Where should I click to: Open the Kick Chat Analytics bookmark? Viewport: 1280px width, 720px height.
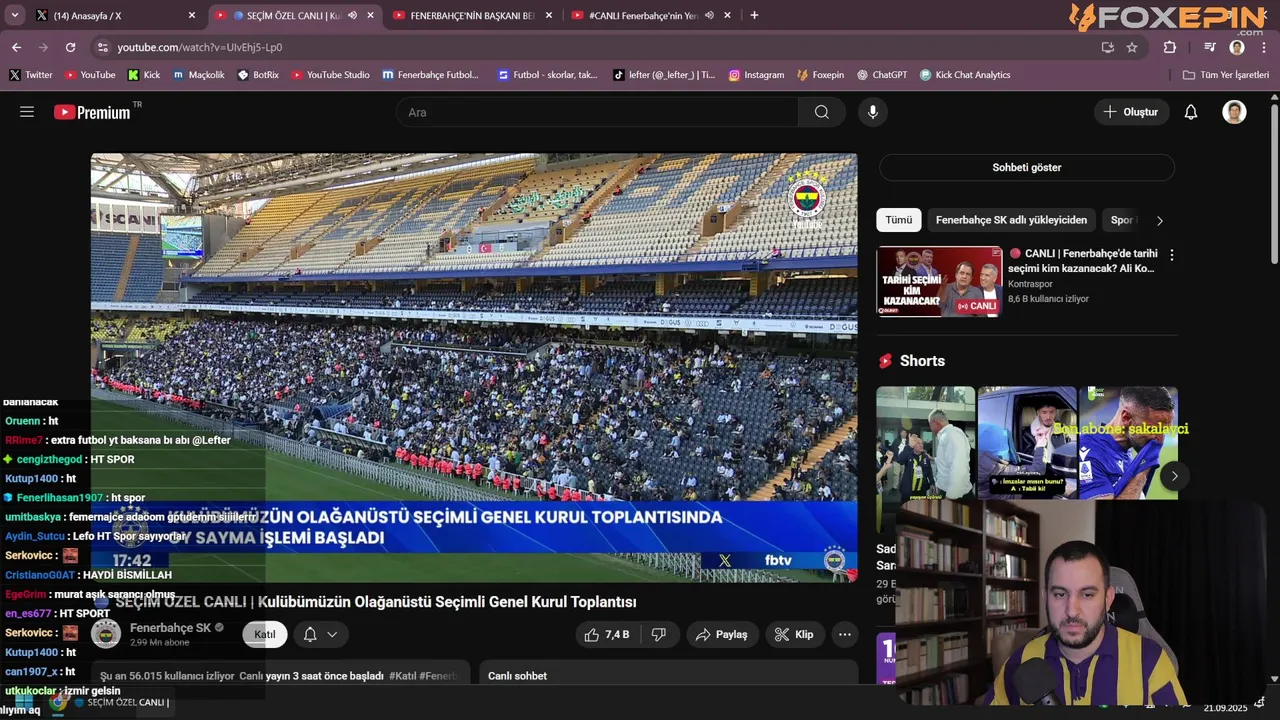(x=965, y=75)
